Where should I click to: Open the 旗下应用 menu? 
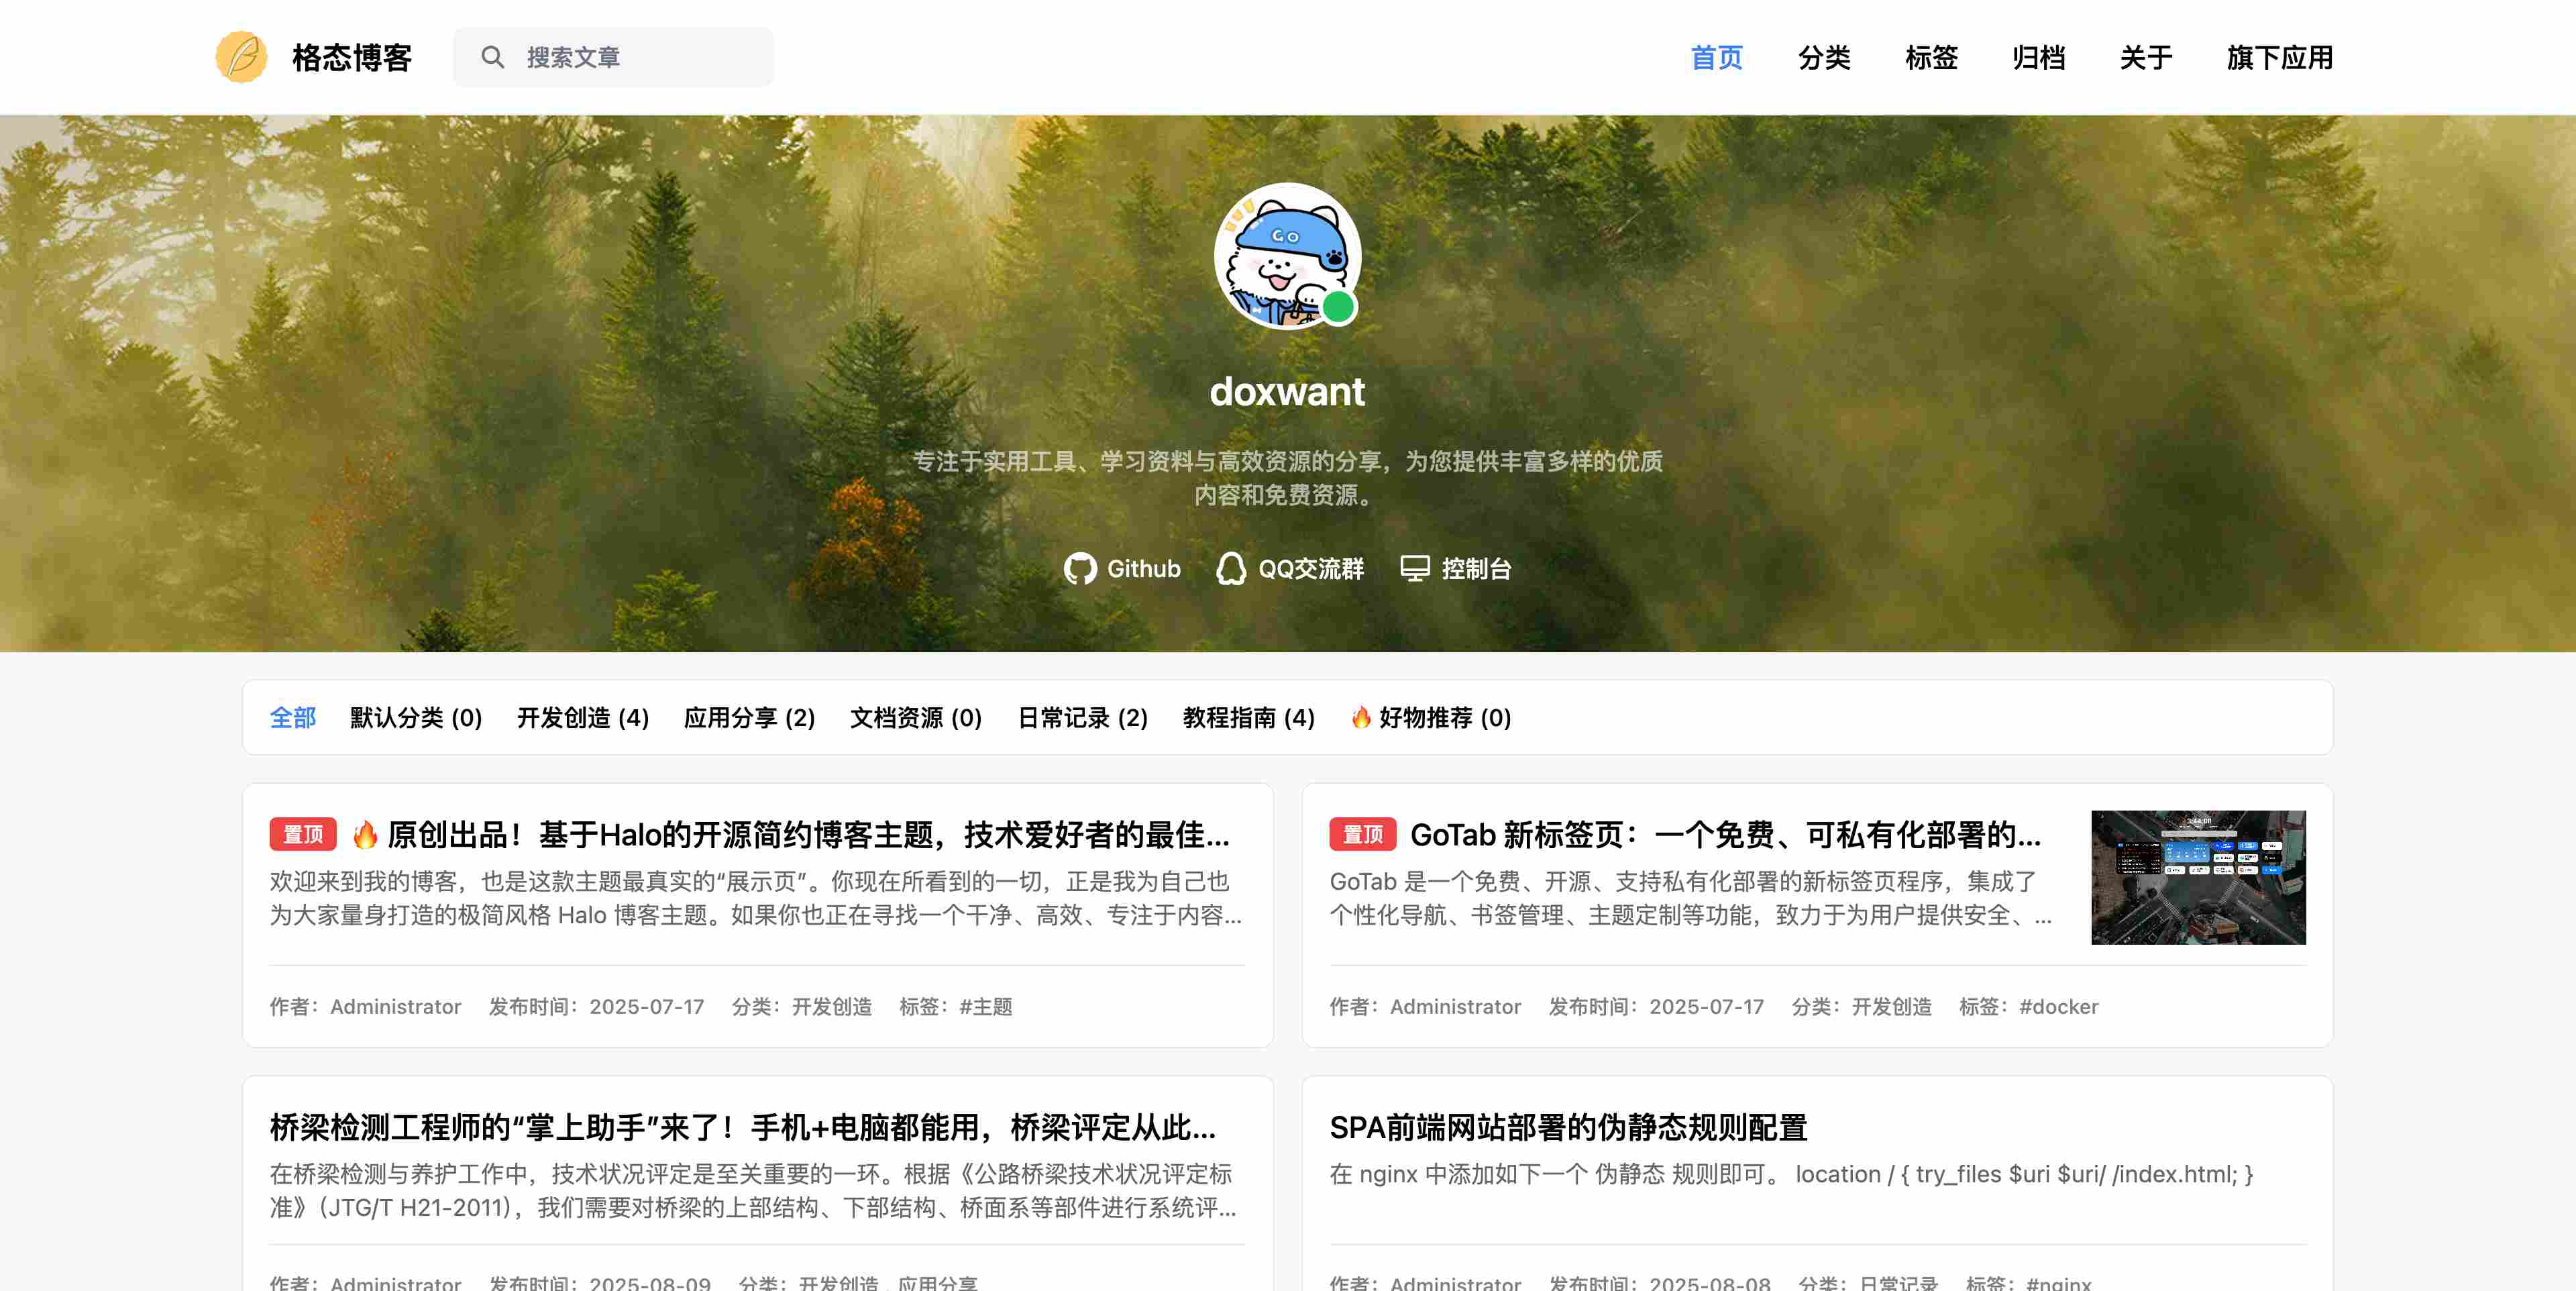(2279, 57)
